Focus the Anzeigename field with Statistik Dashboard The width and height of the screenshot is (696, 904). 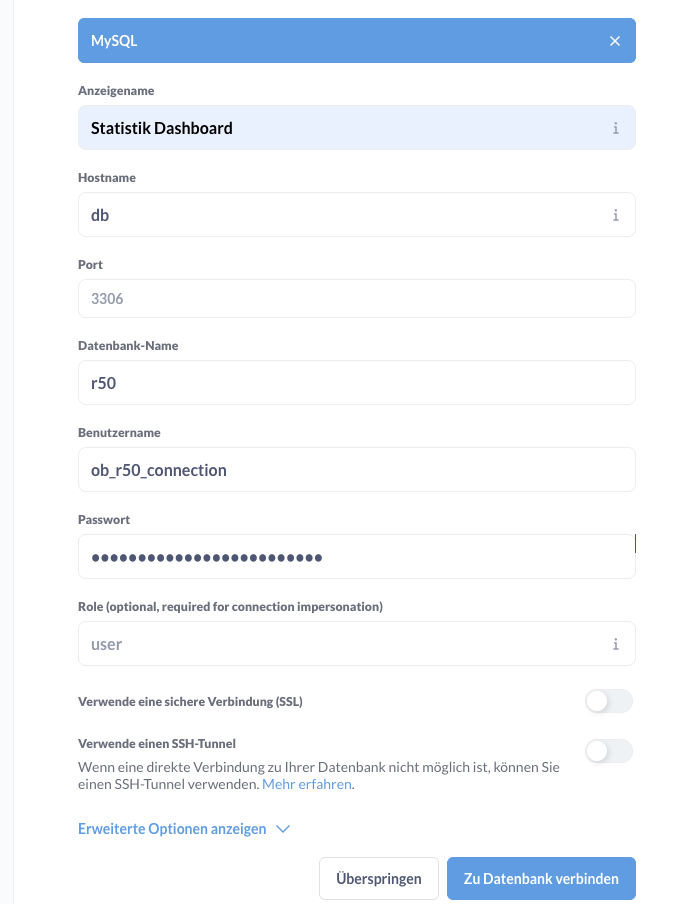[340, 128]
